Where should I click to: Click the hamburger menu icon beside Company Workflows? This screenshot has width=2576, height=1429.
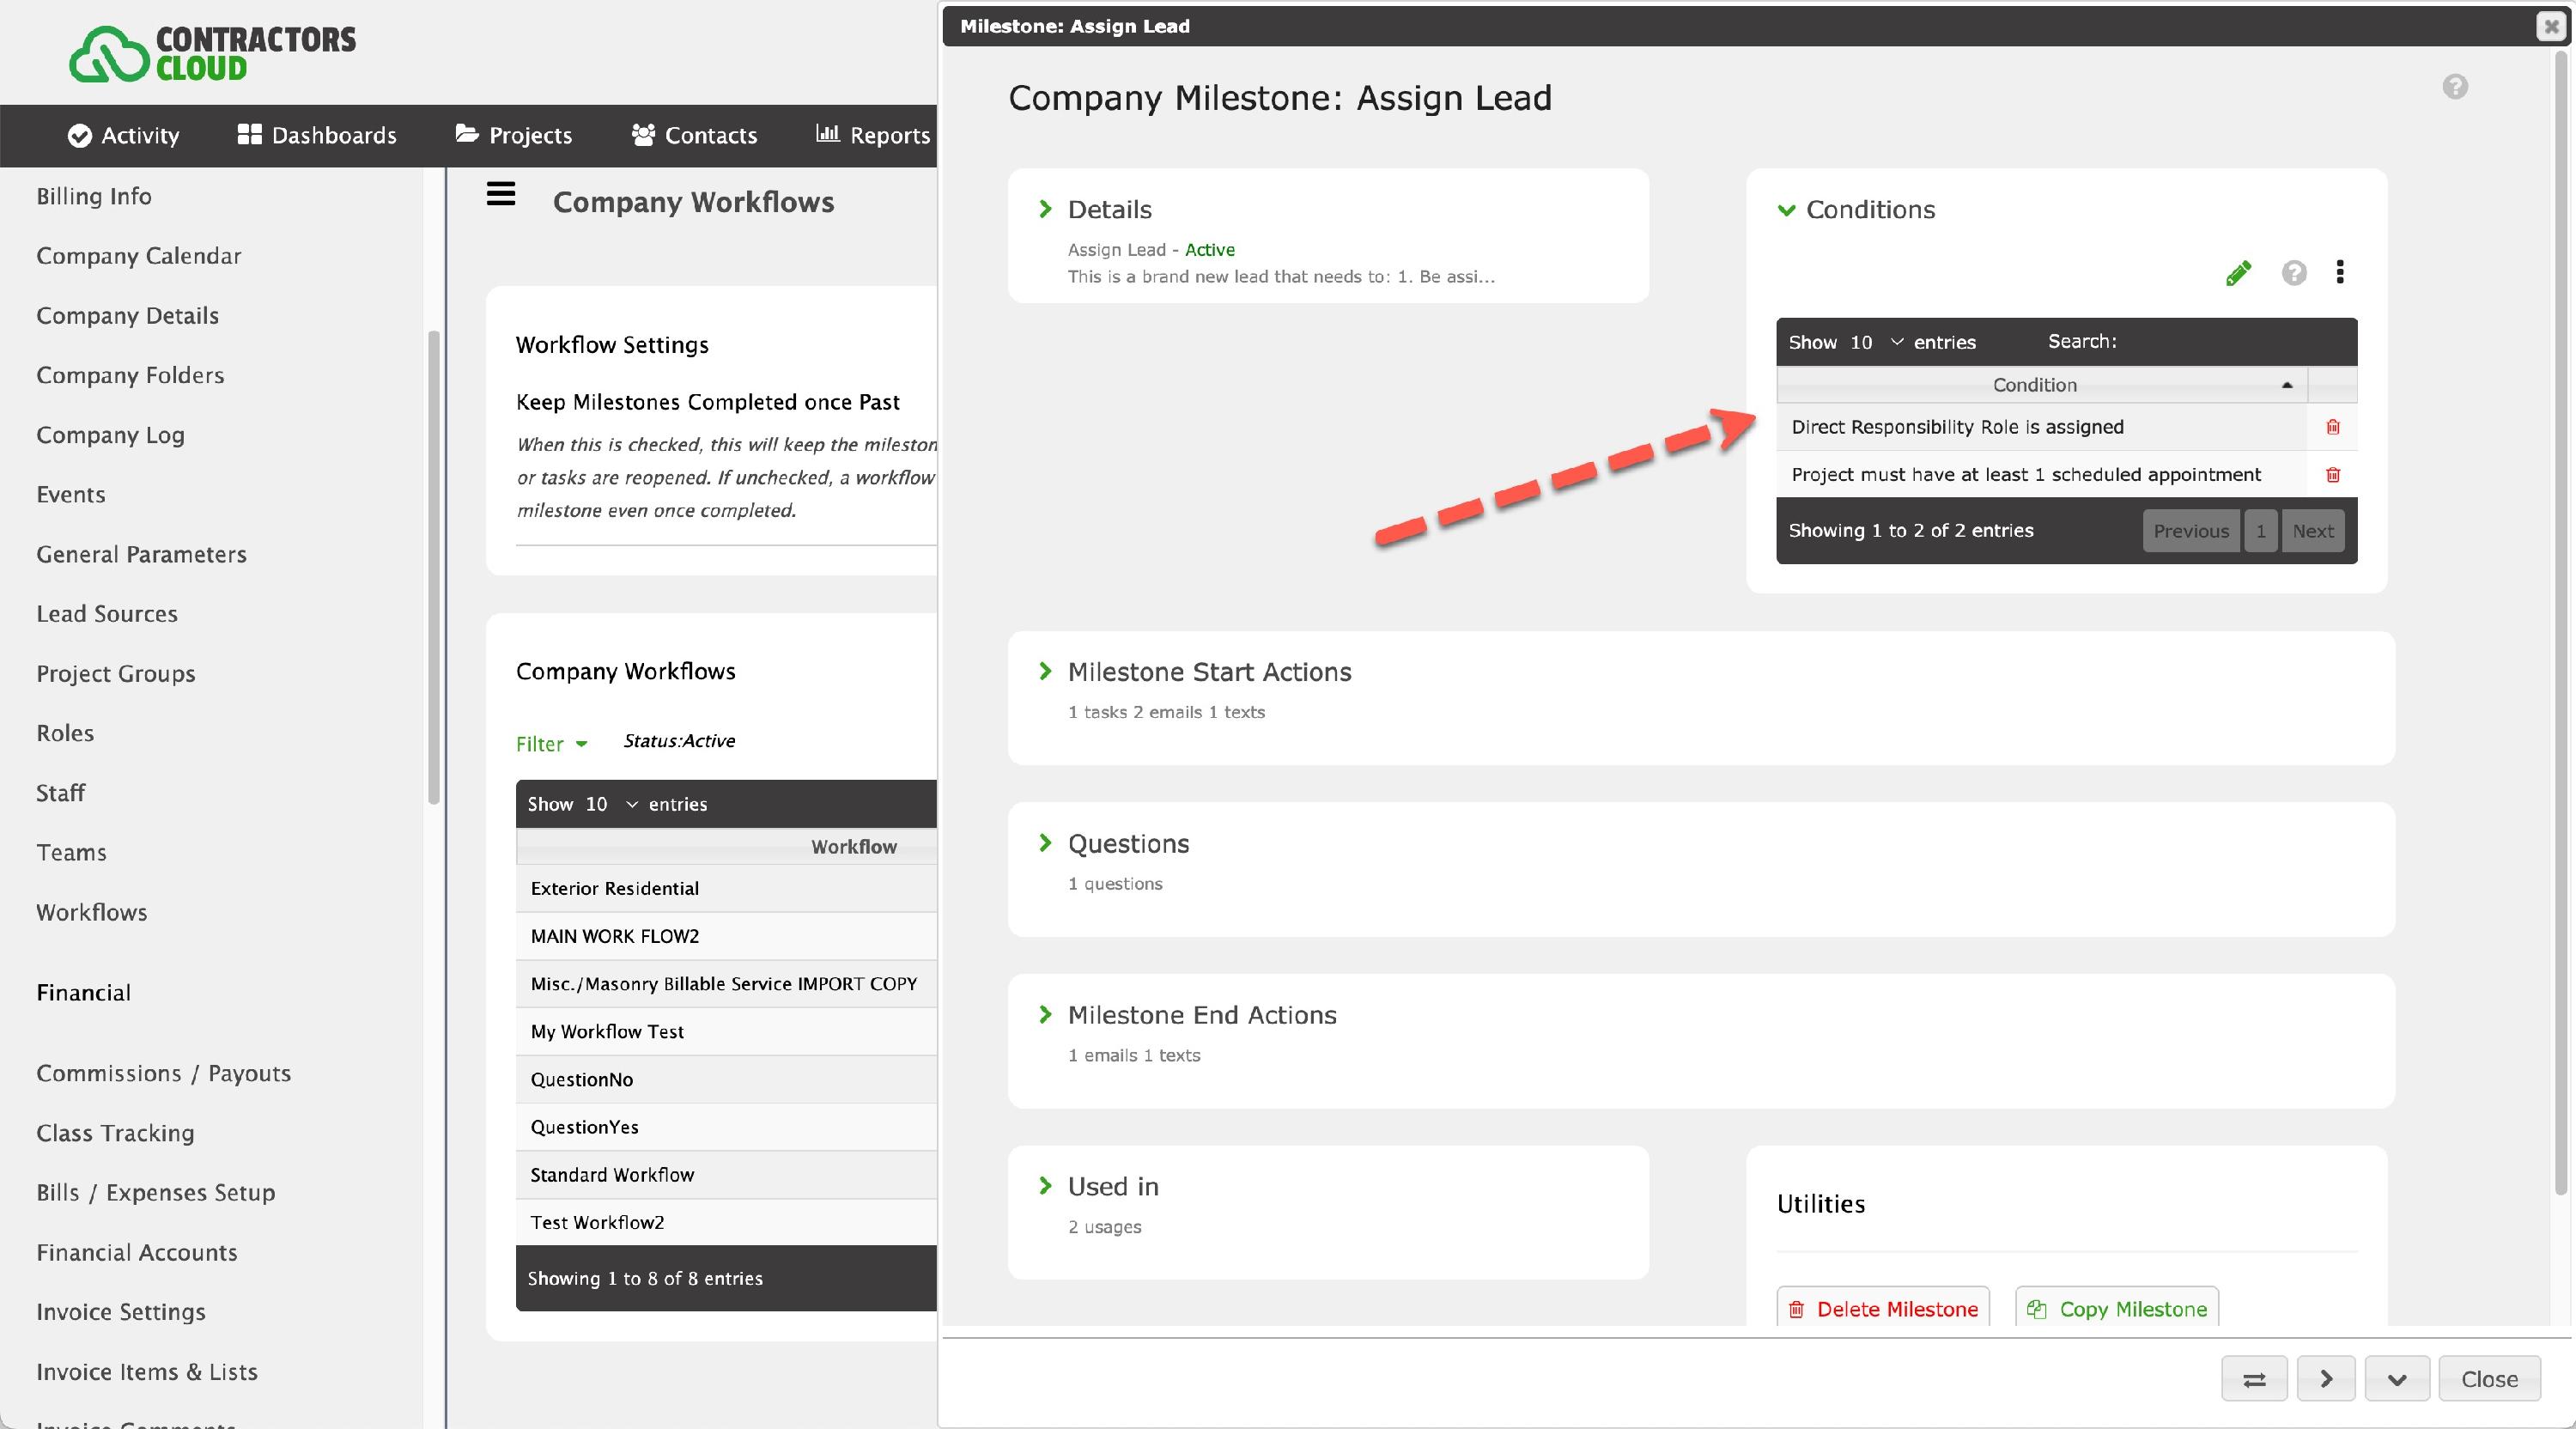(x=501, y=194)
